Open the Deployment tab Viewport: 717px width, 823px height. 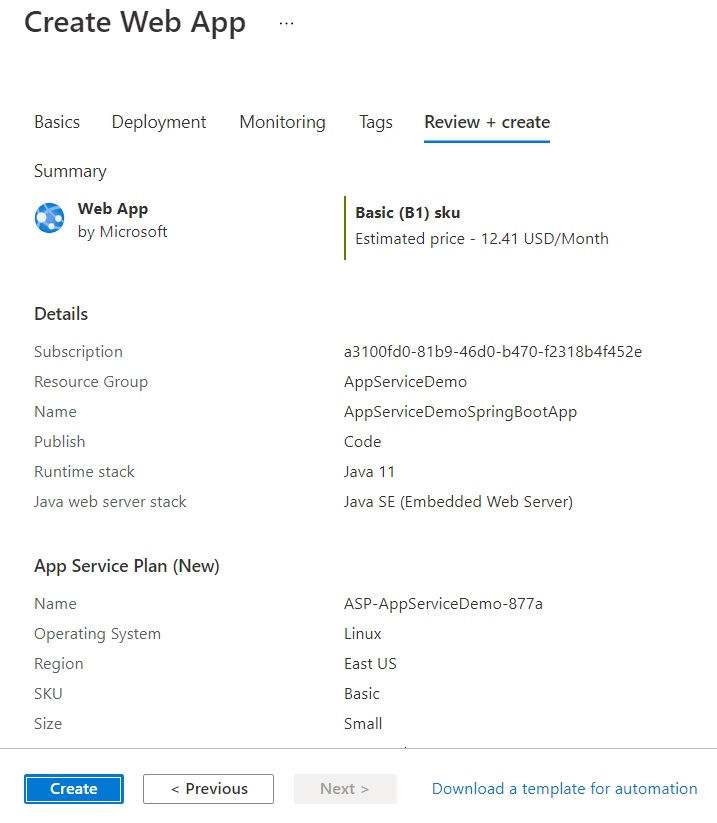click(159, 122)
